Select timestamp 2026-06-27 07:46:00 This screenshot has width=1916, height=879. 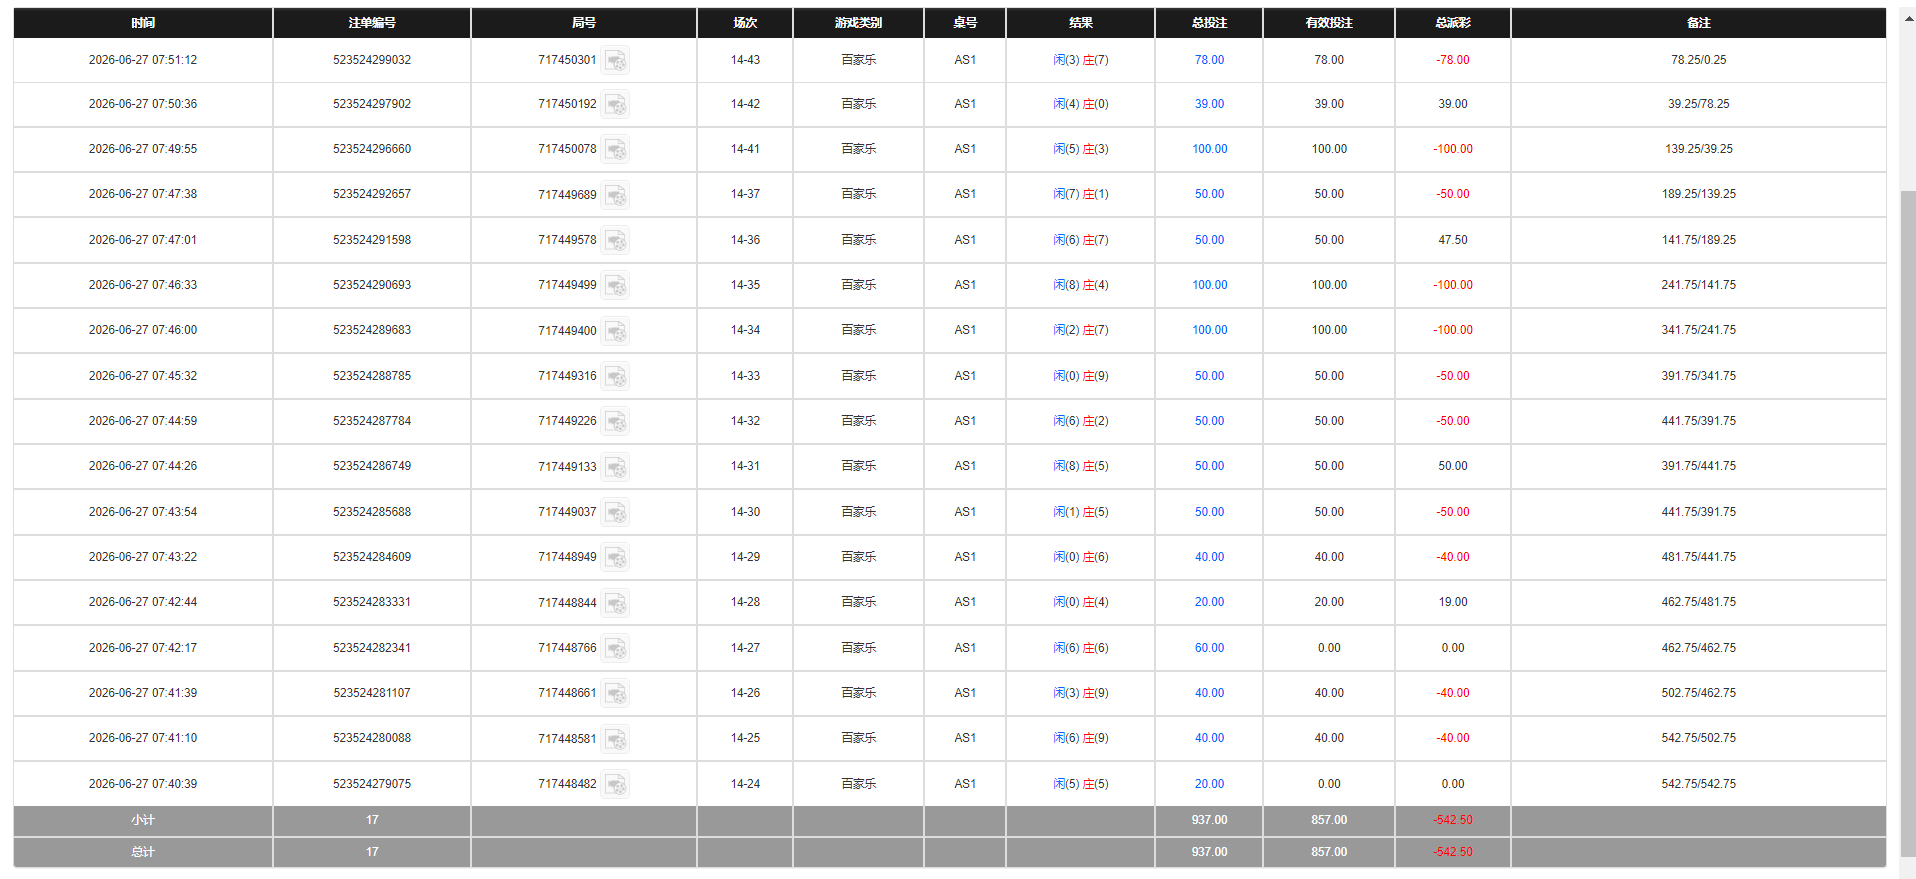[x=143, y=330]
